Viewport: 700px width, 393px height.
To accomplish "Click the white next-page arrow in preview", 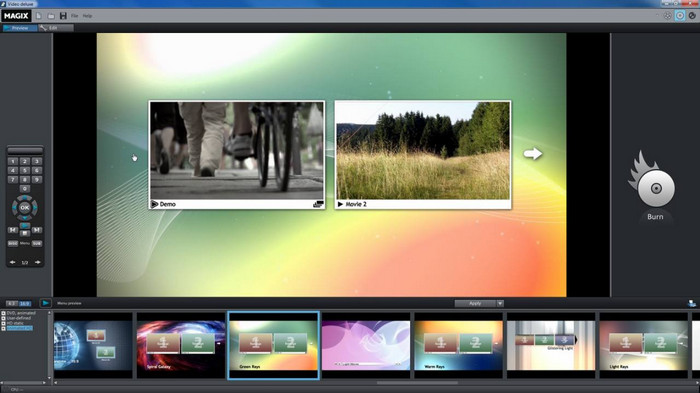I will (x=533, y=154).
